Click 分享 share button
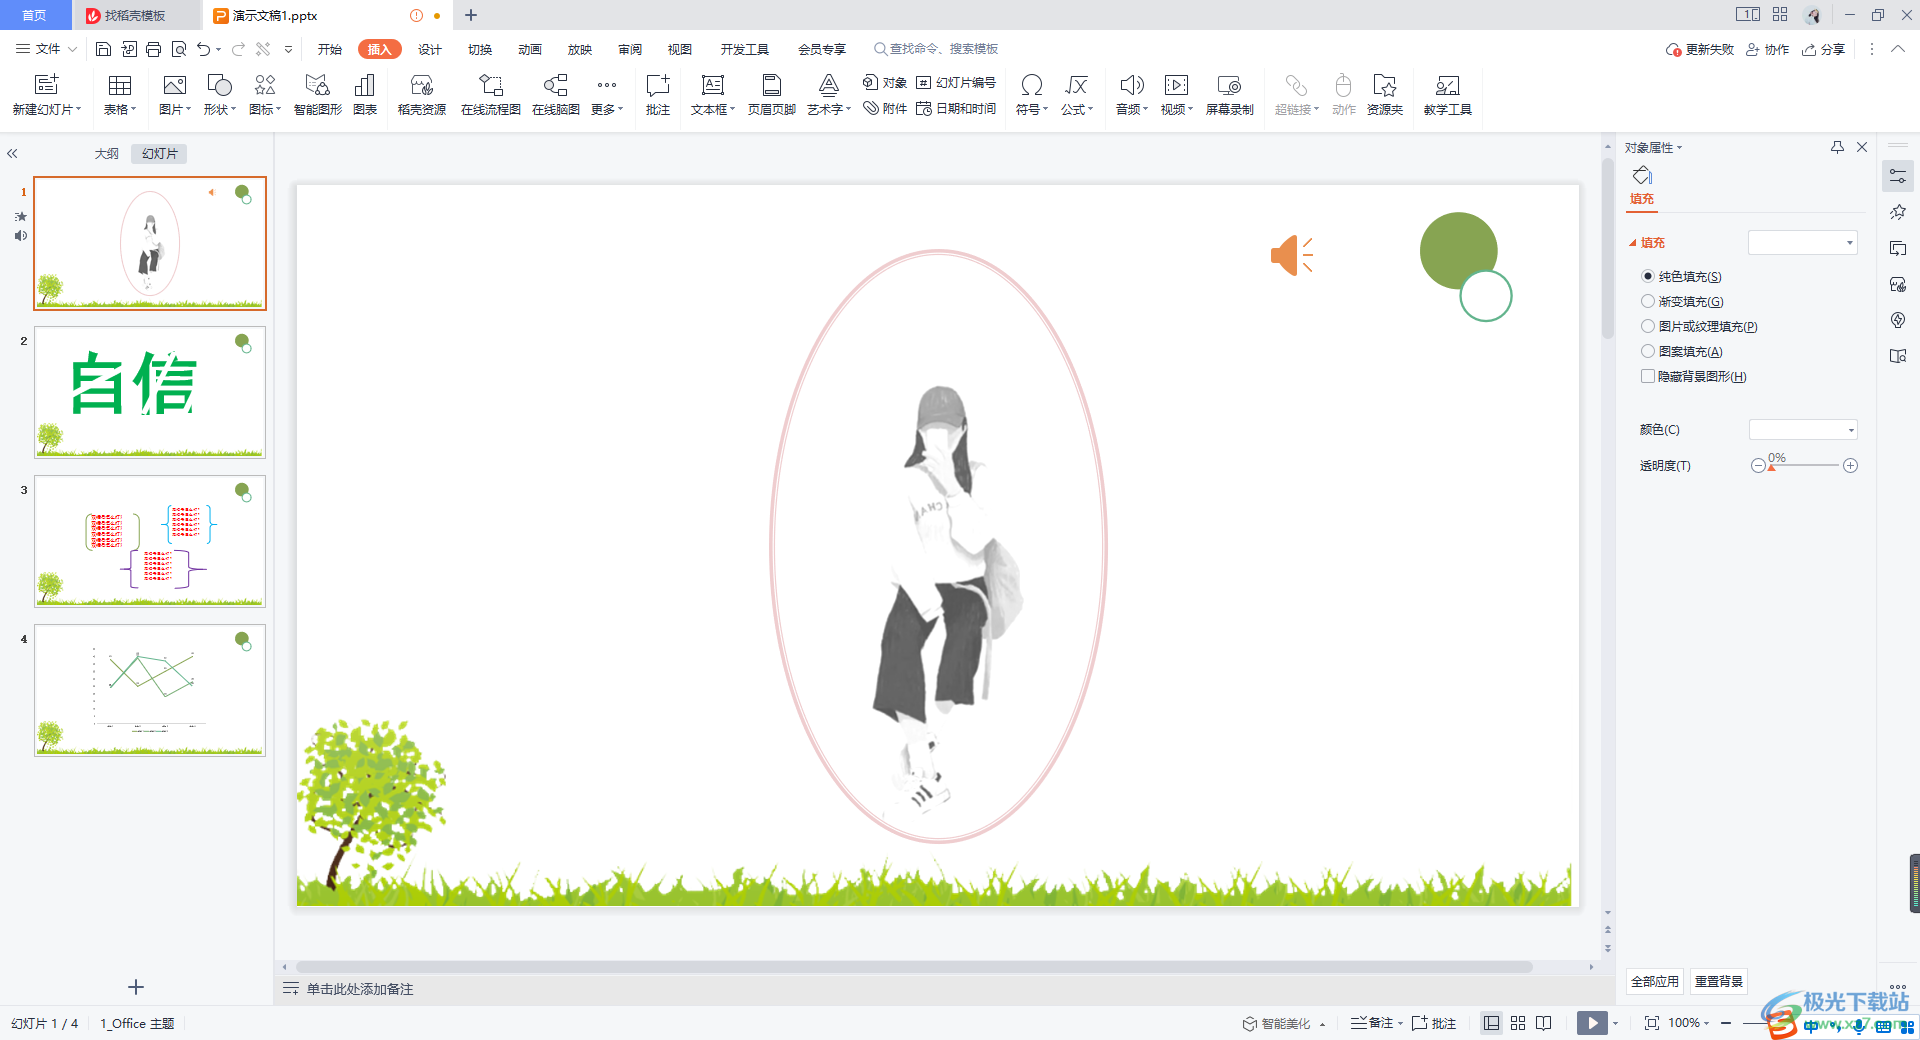The image size is (1920, 1040). point(1824,49)
